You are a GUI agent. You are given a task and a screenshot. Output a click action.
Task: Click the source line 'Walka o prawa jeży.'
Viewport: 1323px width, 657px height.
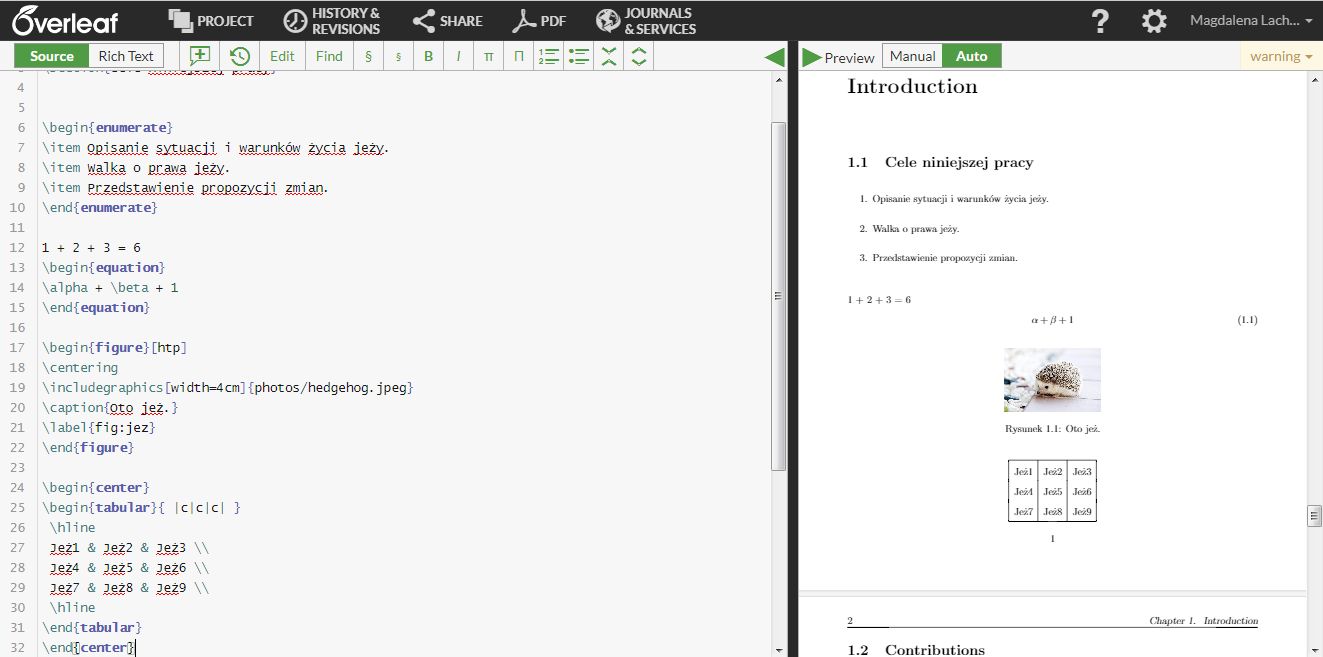tap(136, 167)
